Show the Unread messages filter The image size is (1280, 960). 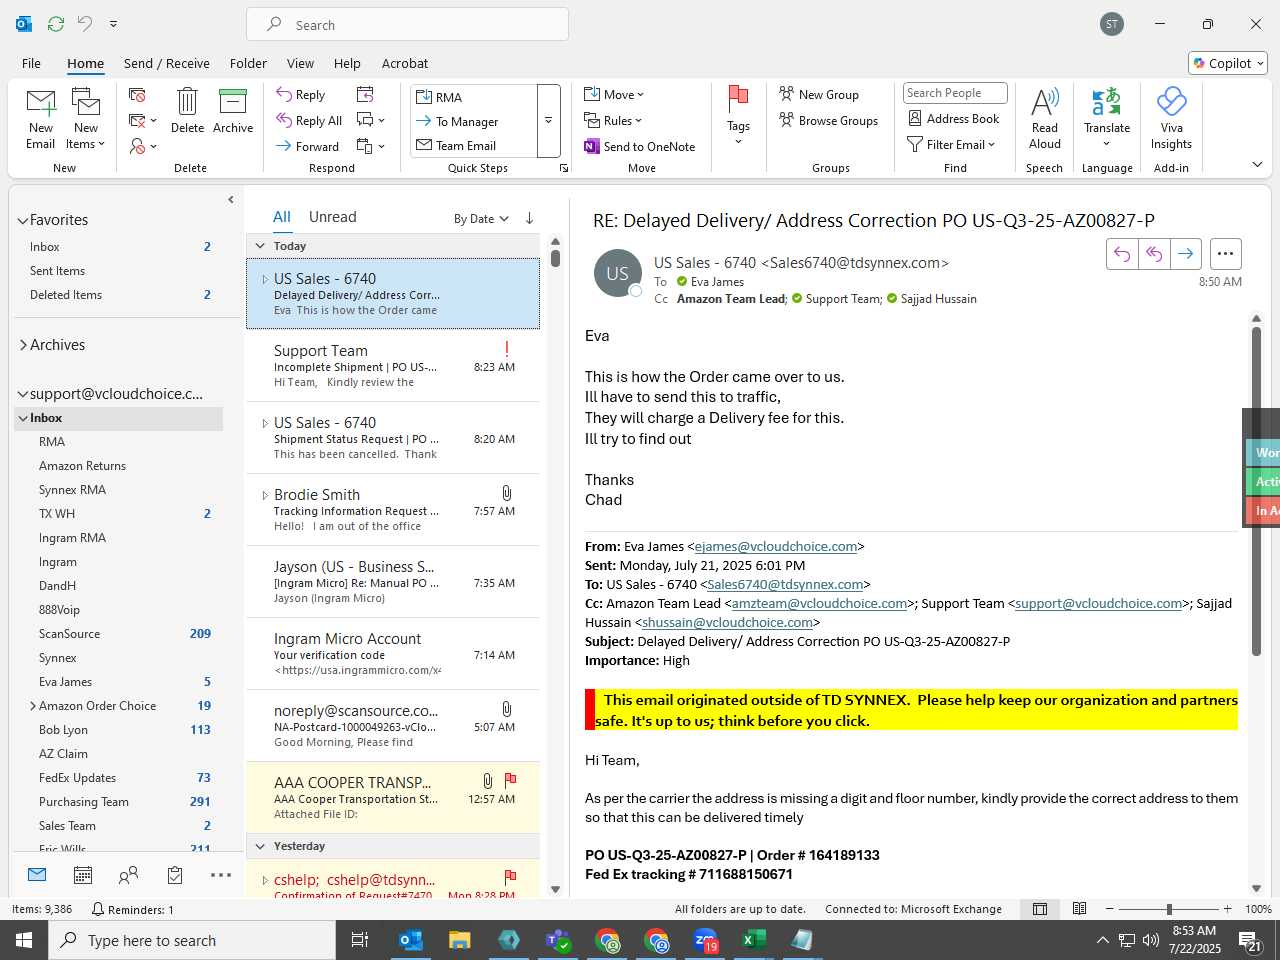coord(333,217)
